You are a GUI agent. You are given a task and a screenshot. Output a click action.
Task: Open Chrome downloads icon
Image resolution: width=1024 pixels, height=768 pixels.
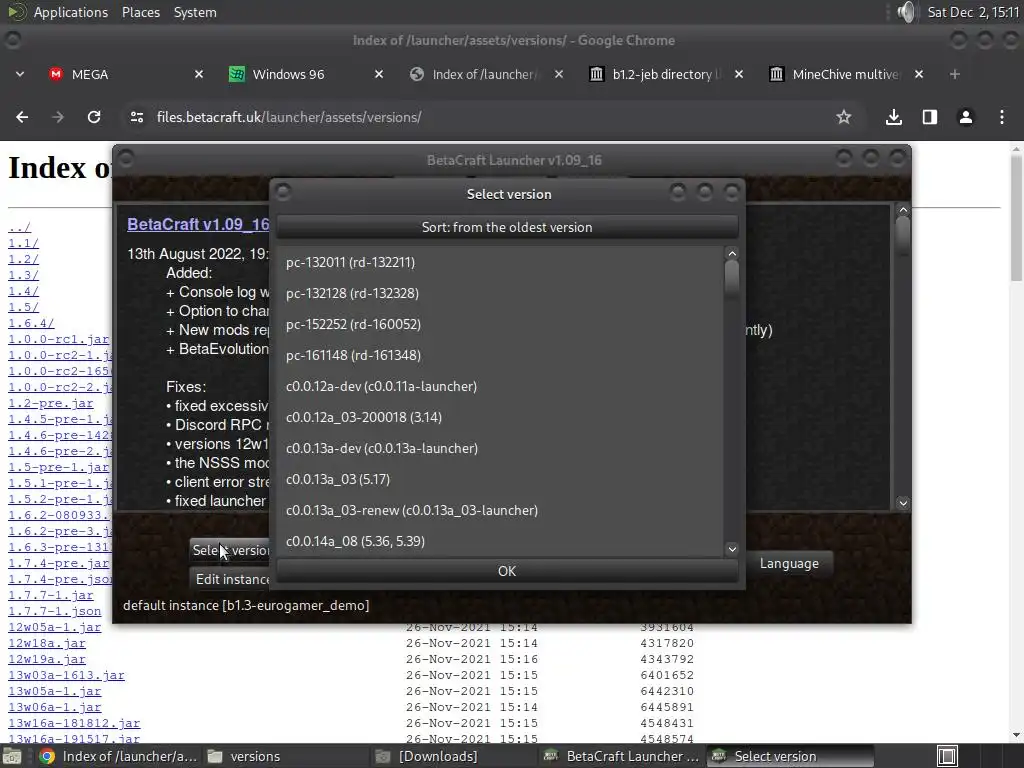tap(893, 117)
